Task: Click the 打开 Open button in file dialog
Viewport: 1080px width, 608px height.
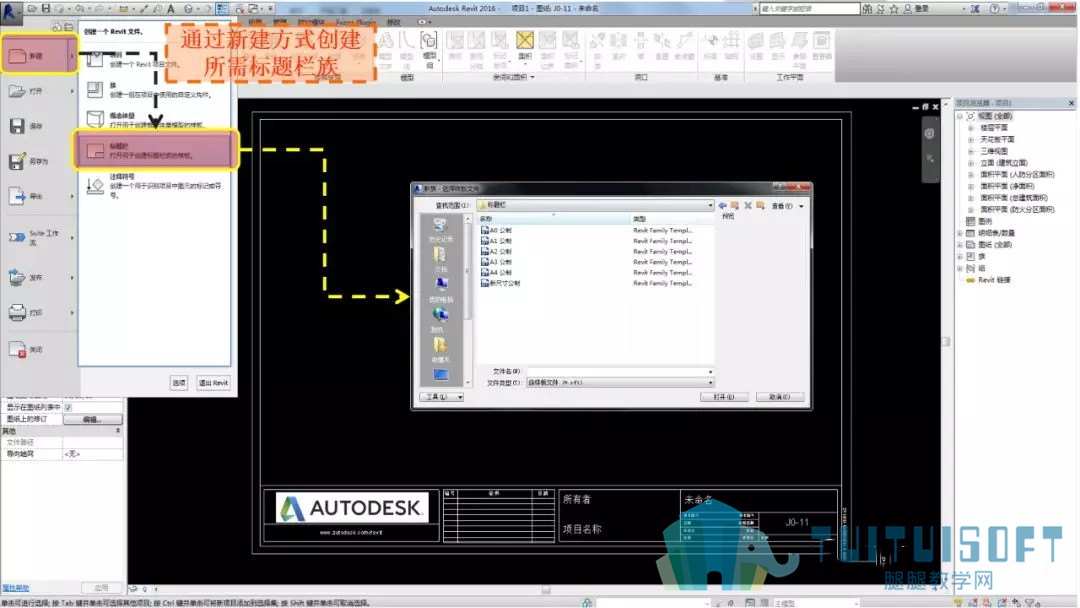Action: point(724,397)
